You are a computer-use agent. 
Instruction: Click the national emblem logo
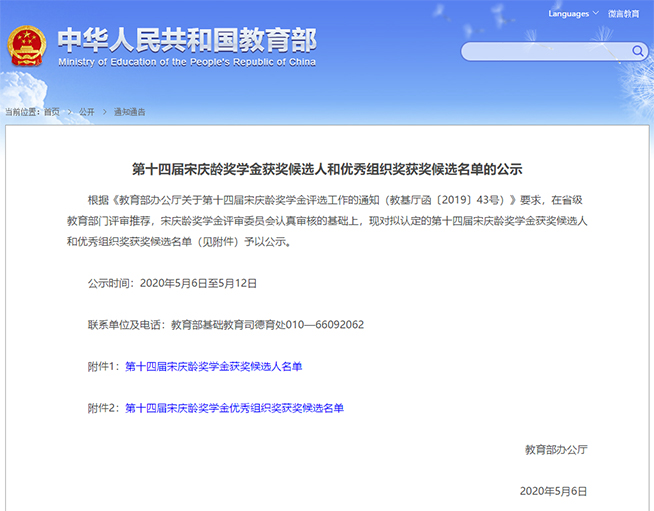click(27, 48)
